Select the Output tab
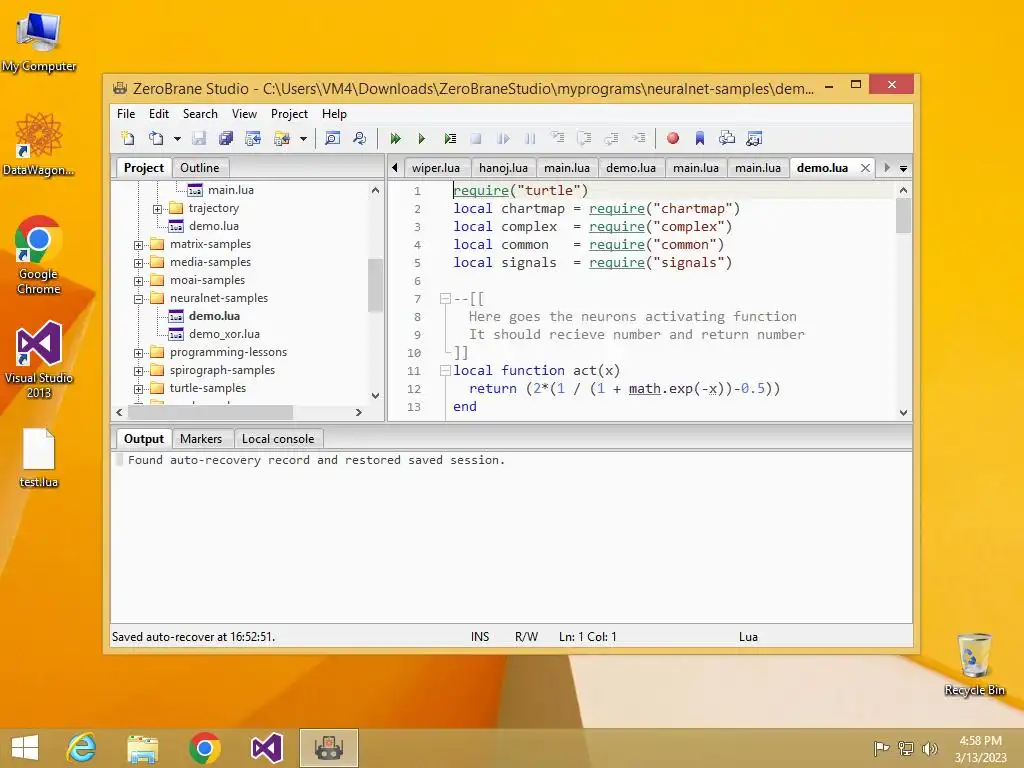 tap(144, 439)
